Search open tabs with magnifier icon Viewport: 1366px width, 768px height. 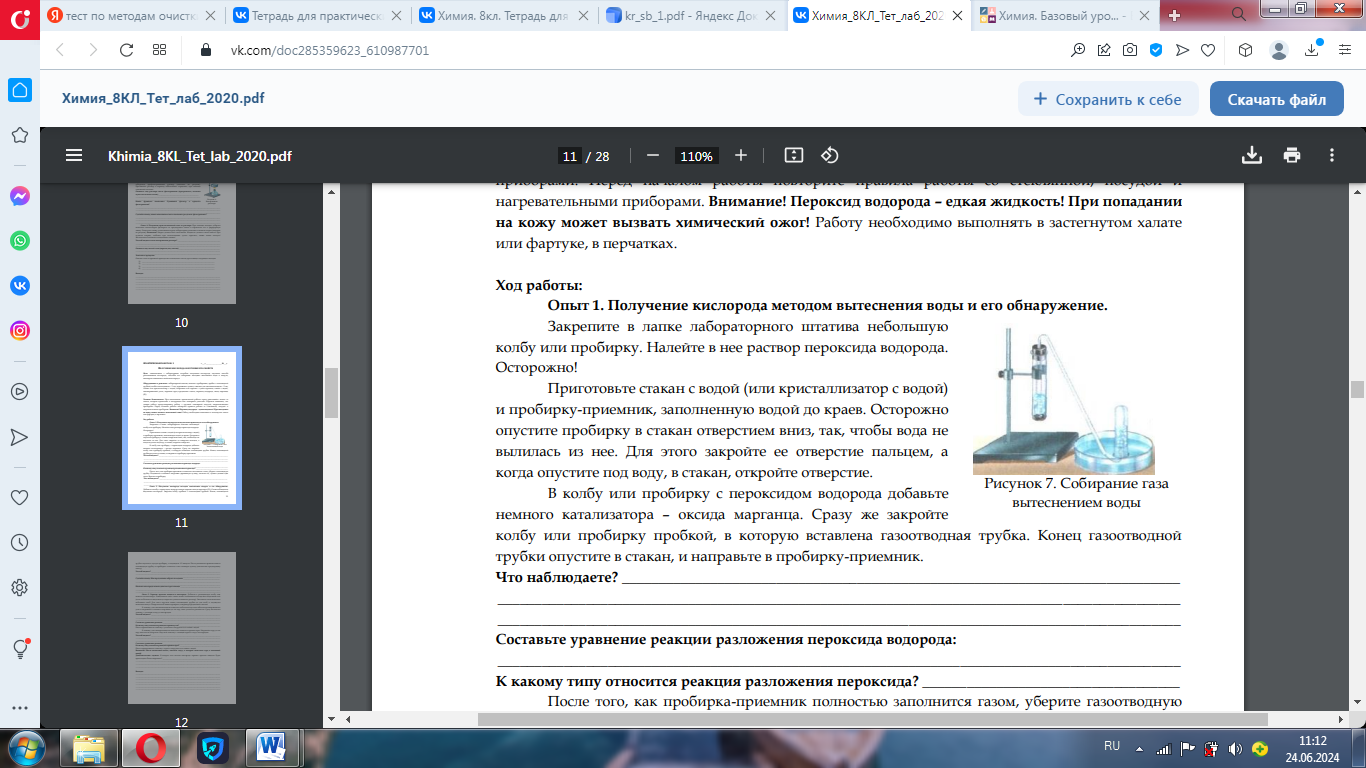pos(1239,13)
